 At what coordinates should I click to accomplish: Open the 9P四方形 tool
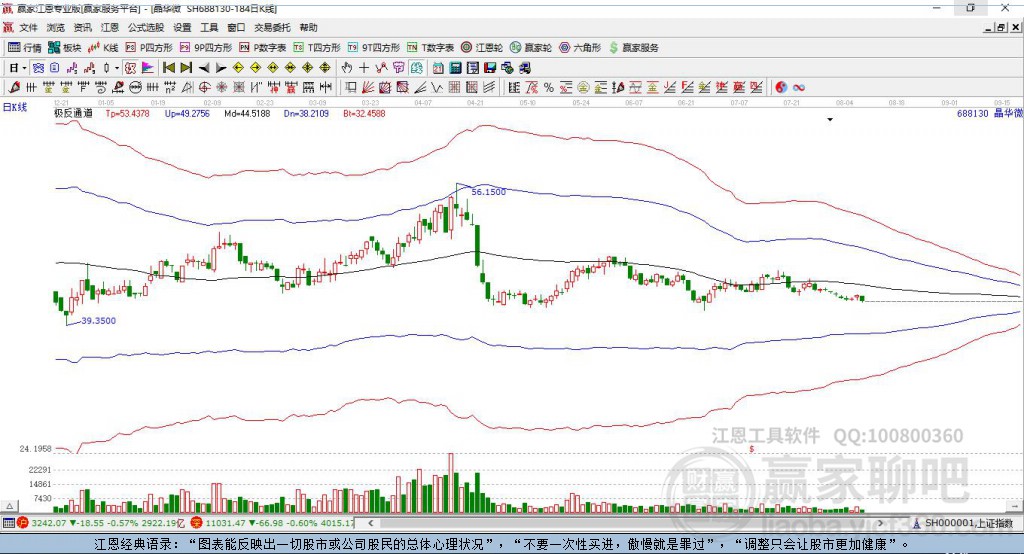206,48
